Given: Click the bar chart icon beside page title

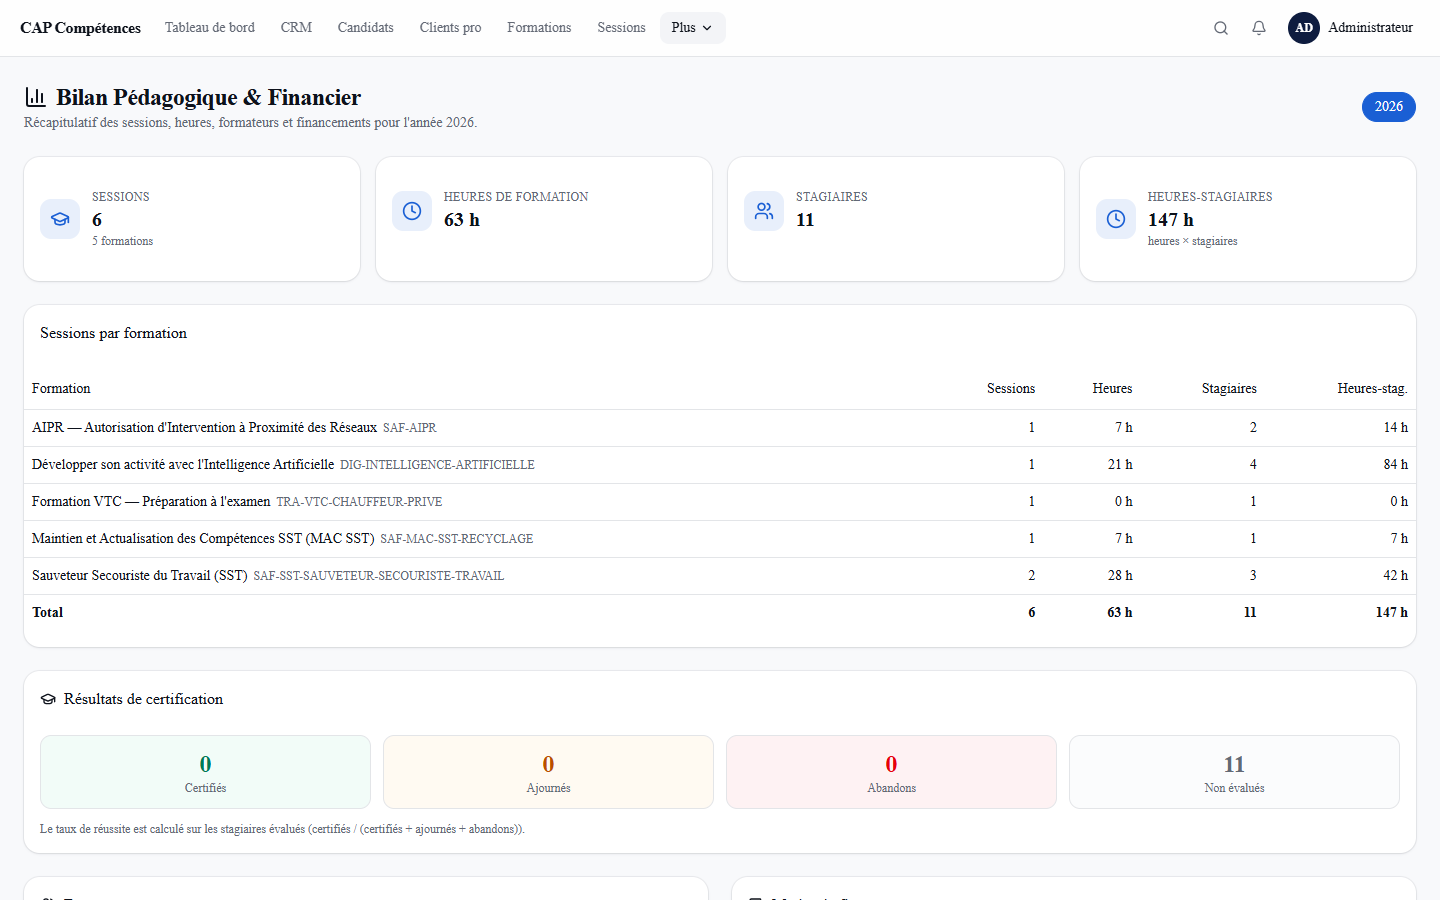Looking at the screenshot, I should tap(36, 97).
